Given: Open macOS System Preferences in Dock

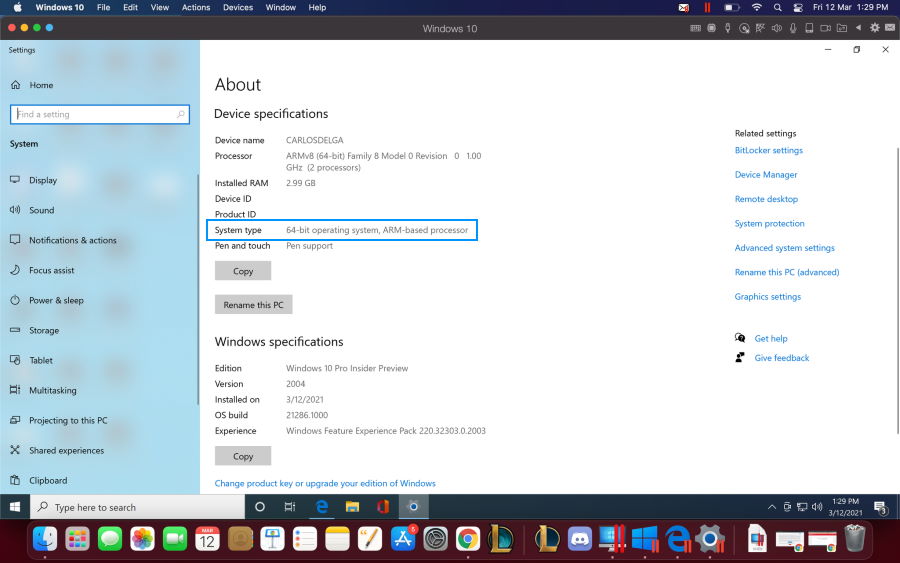Looking at the screenshot, I should (x=436, y=539).
